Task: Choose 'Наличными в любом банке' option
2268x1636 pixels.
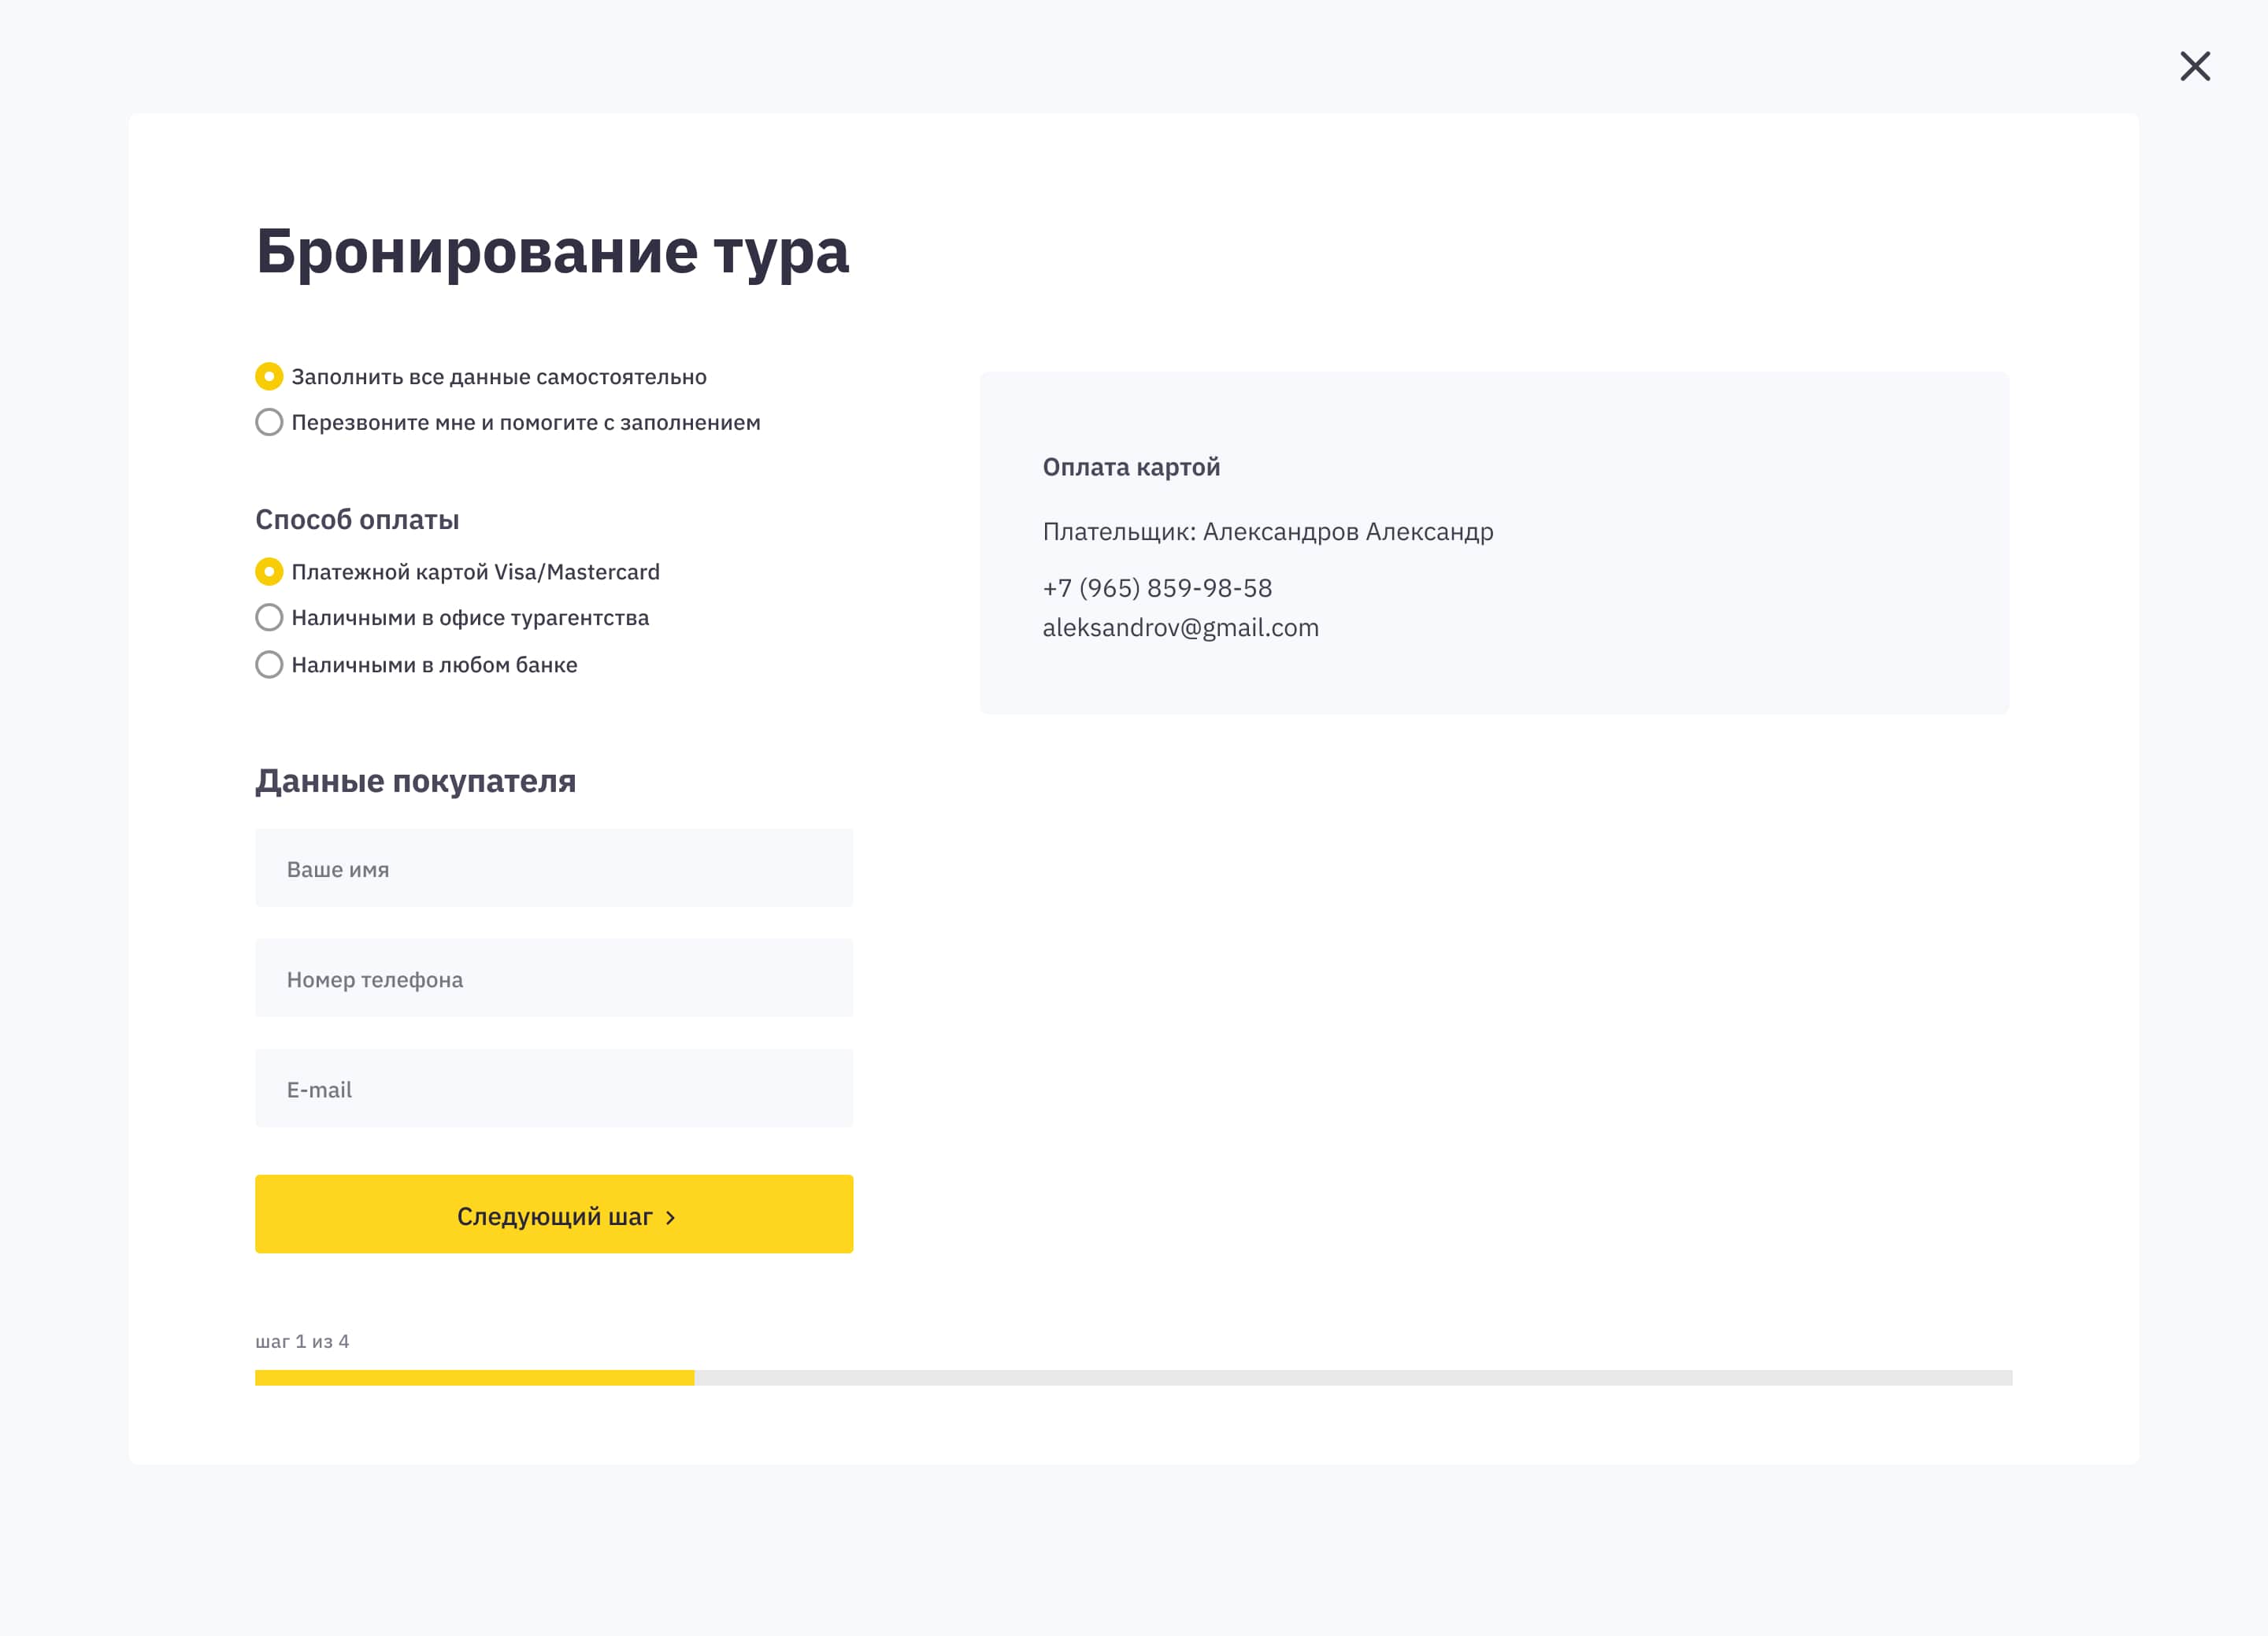Action: [x=269, y=664]
